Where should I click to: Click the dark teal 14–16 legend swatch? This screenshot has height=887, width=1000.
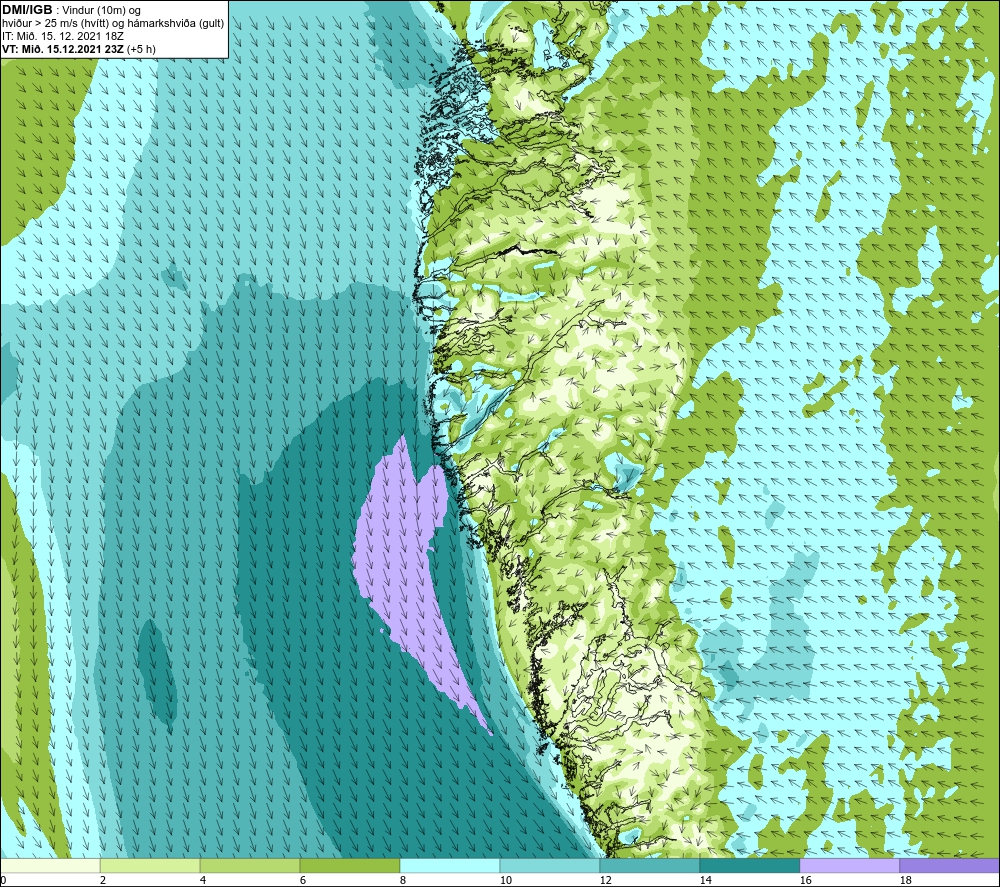coord(749,865)
